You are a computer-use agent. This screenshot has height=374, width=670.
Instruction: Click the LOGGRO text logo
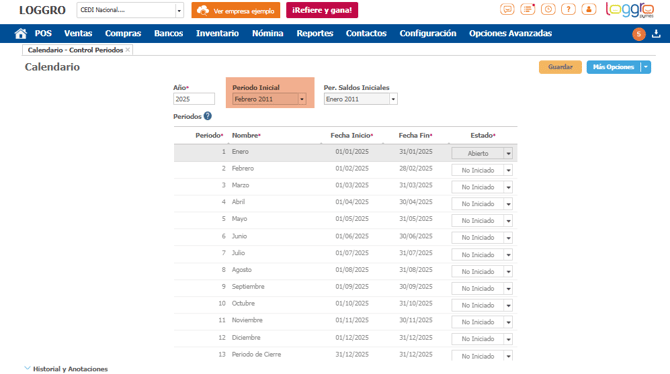pyautogui.click(x=42, y=10)
